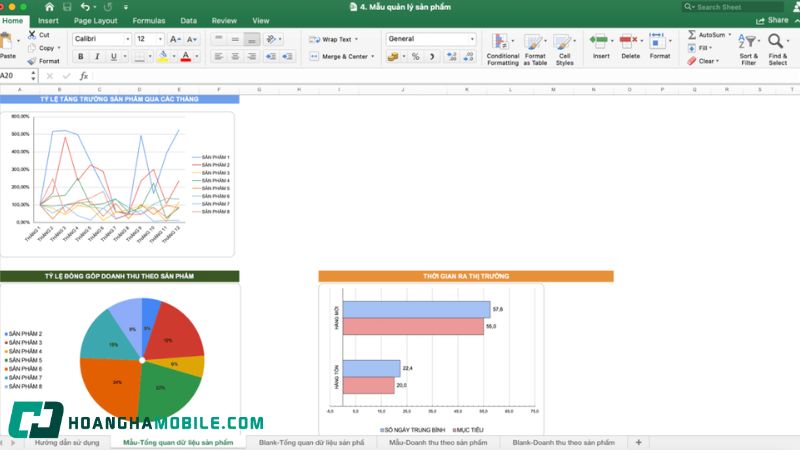Click Merge & Center

[342, 57]
